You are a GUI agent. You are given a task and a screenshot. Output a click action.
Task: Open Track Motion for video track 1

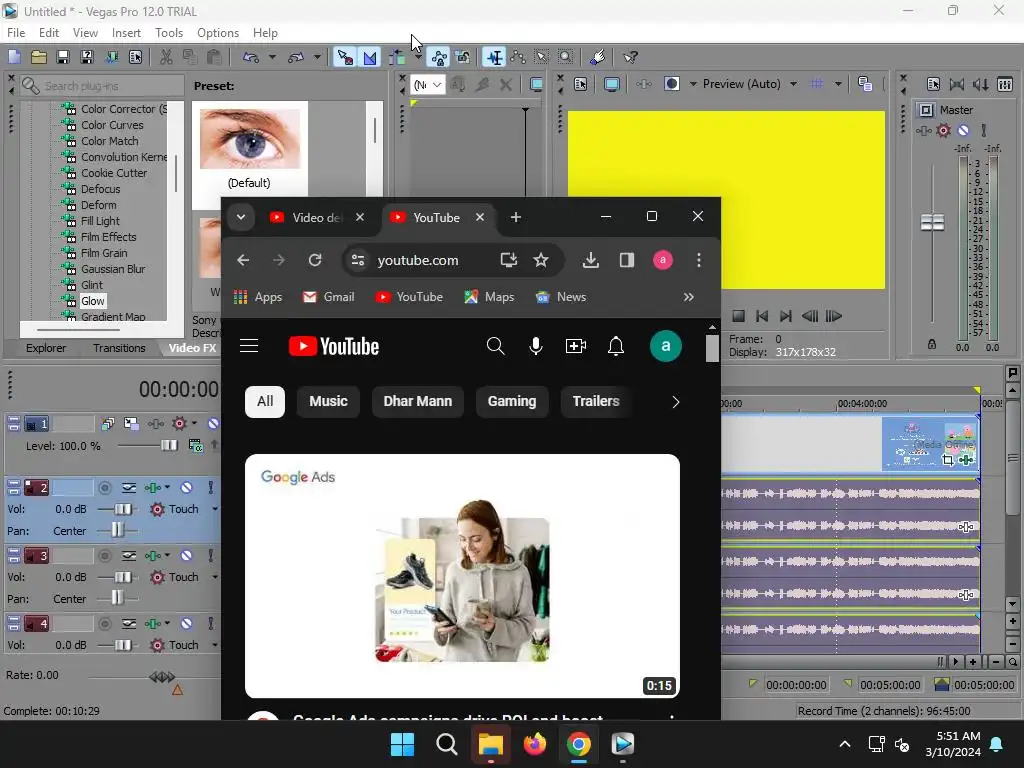(131, 424)
